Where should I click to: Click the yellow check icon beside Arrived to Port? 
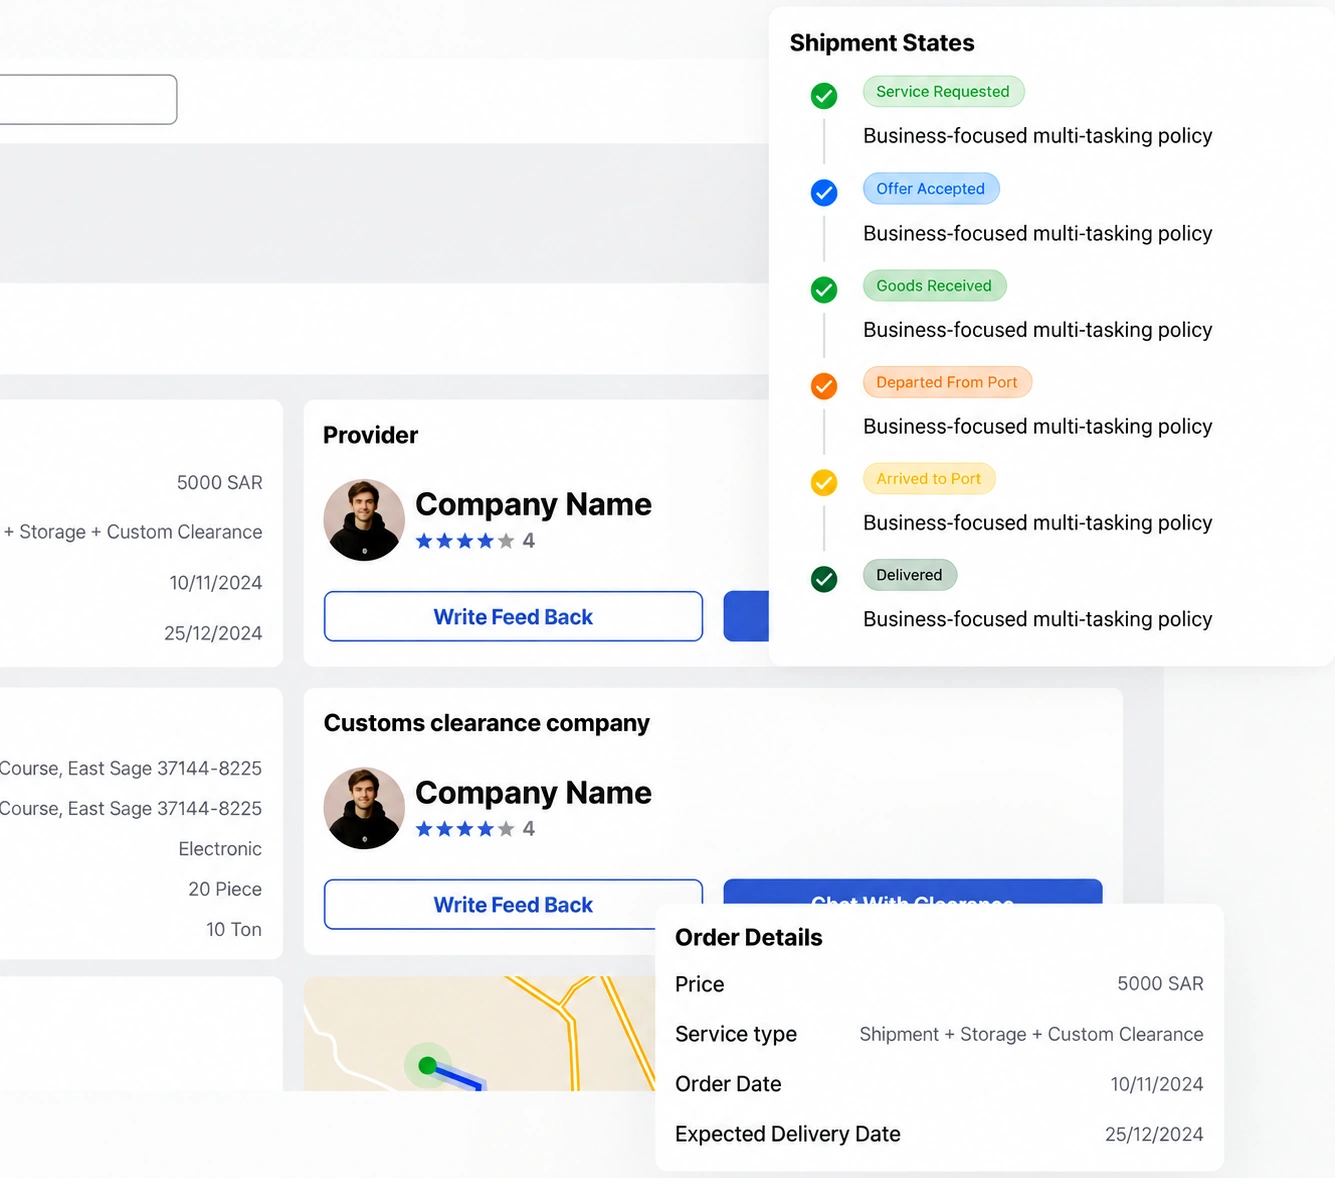coord(824,483)
